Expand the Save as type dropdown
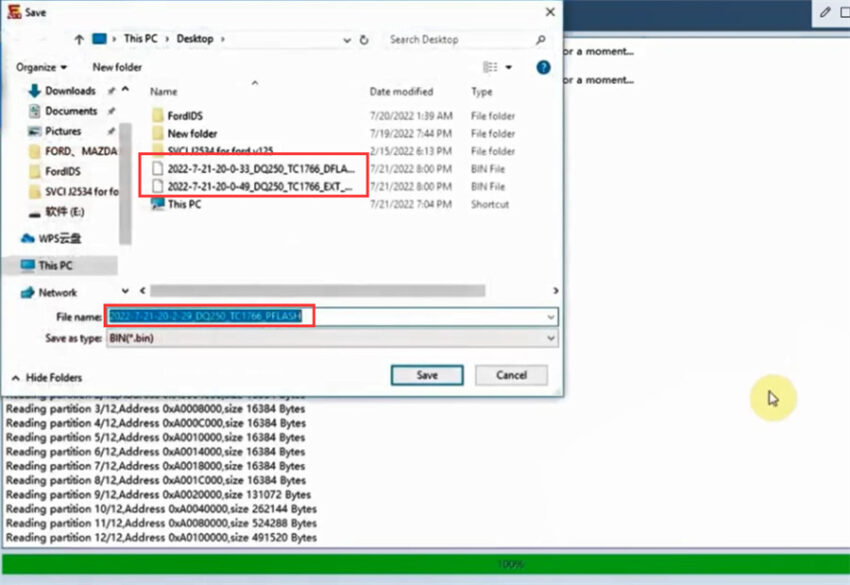This screenshot has width=850, height=585. pos(550,338)
